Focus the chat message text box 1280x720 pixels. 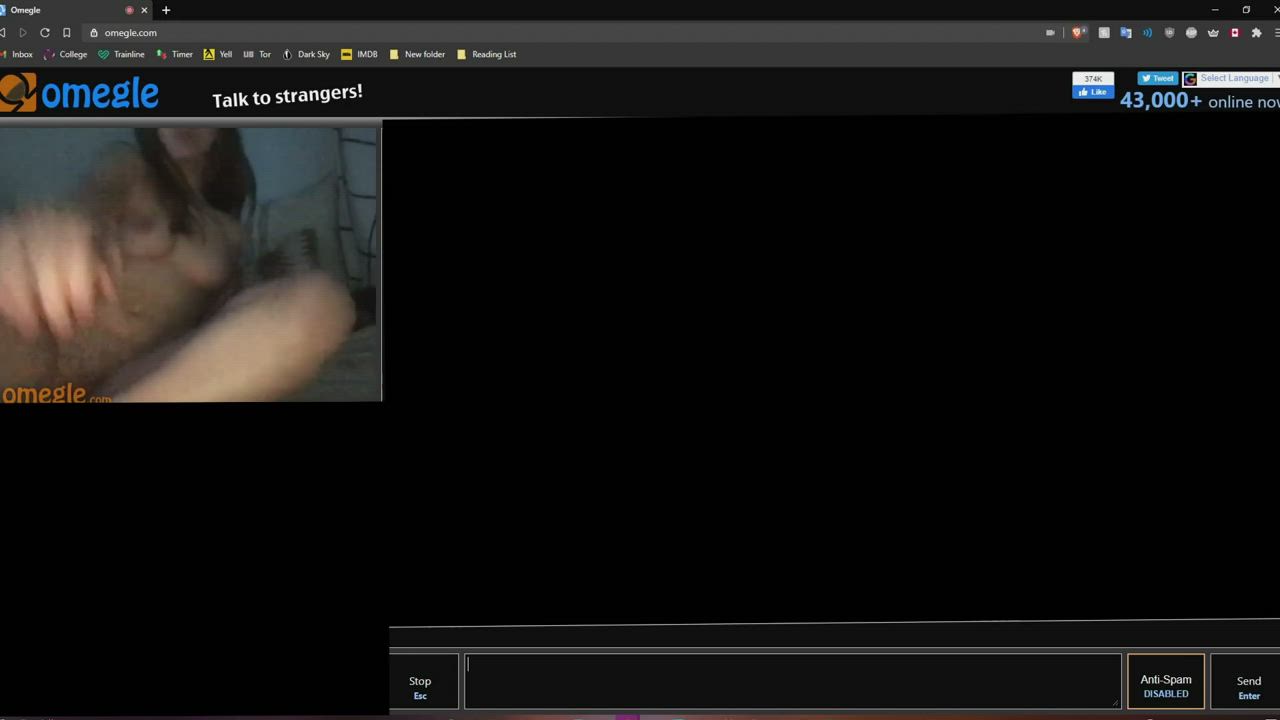click(792, 681)
